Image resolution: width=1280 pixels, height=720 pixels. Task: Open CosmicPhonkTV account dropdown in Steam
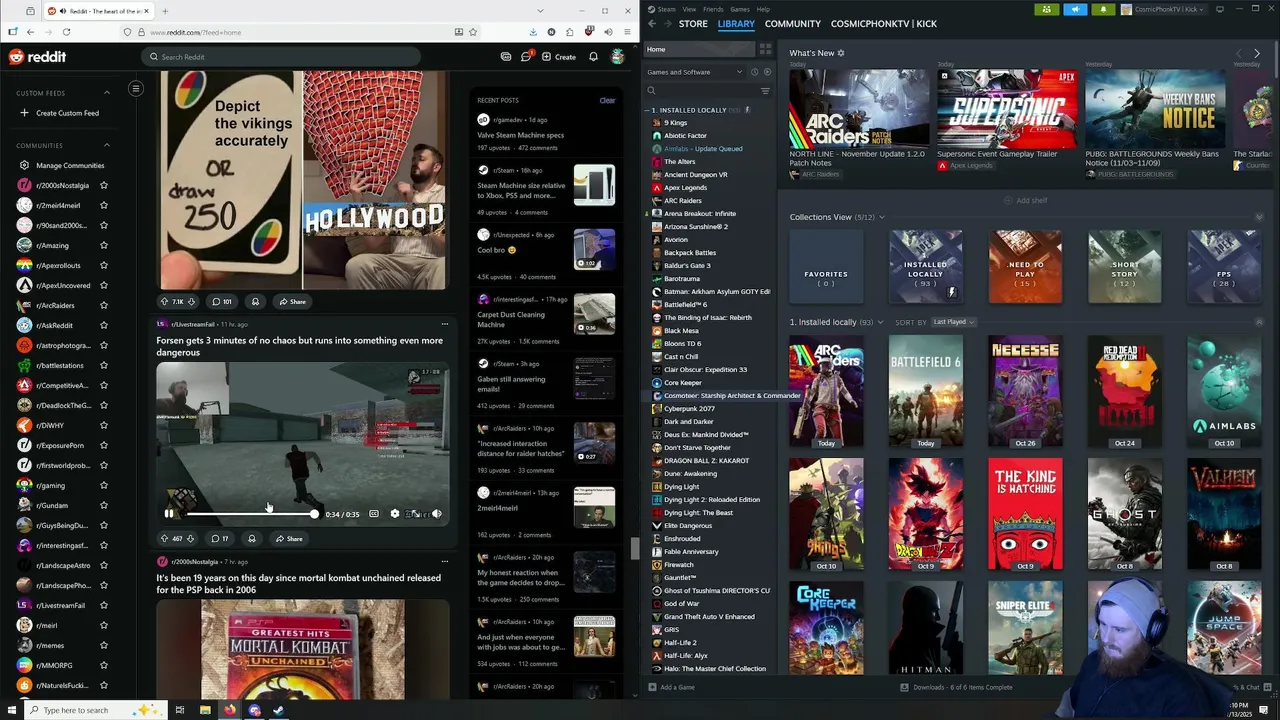(x=1164, y=9)
